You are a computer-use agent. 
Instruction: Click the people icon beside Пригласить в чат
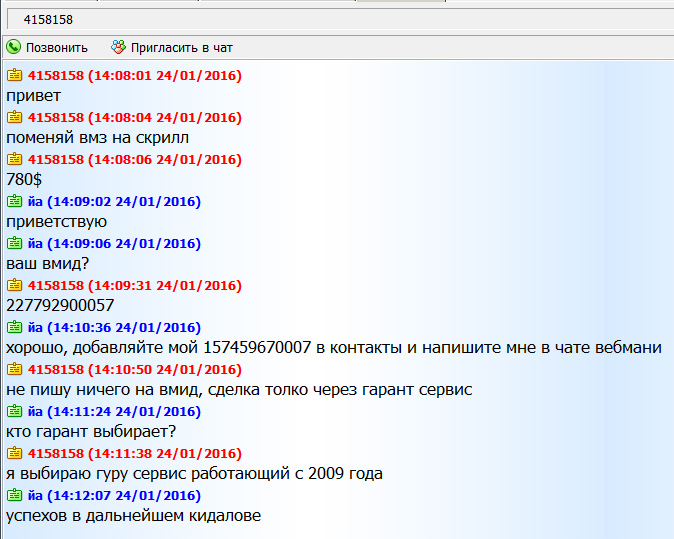119,47
